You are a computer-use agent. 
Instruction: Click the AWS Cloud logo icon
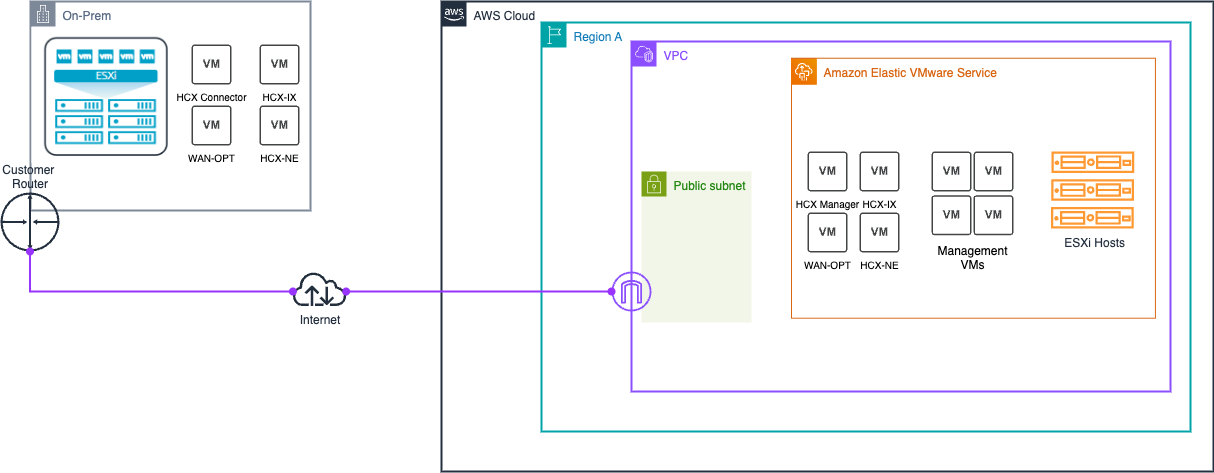pos(454,15)
